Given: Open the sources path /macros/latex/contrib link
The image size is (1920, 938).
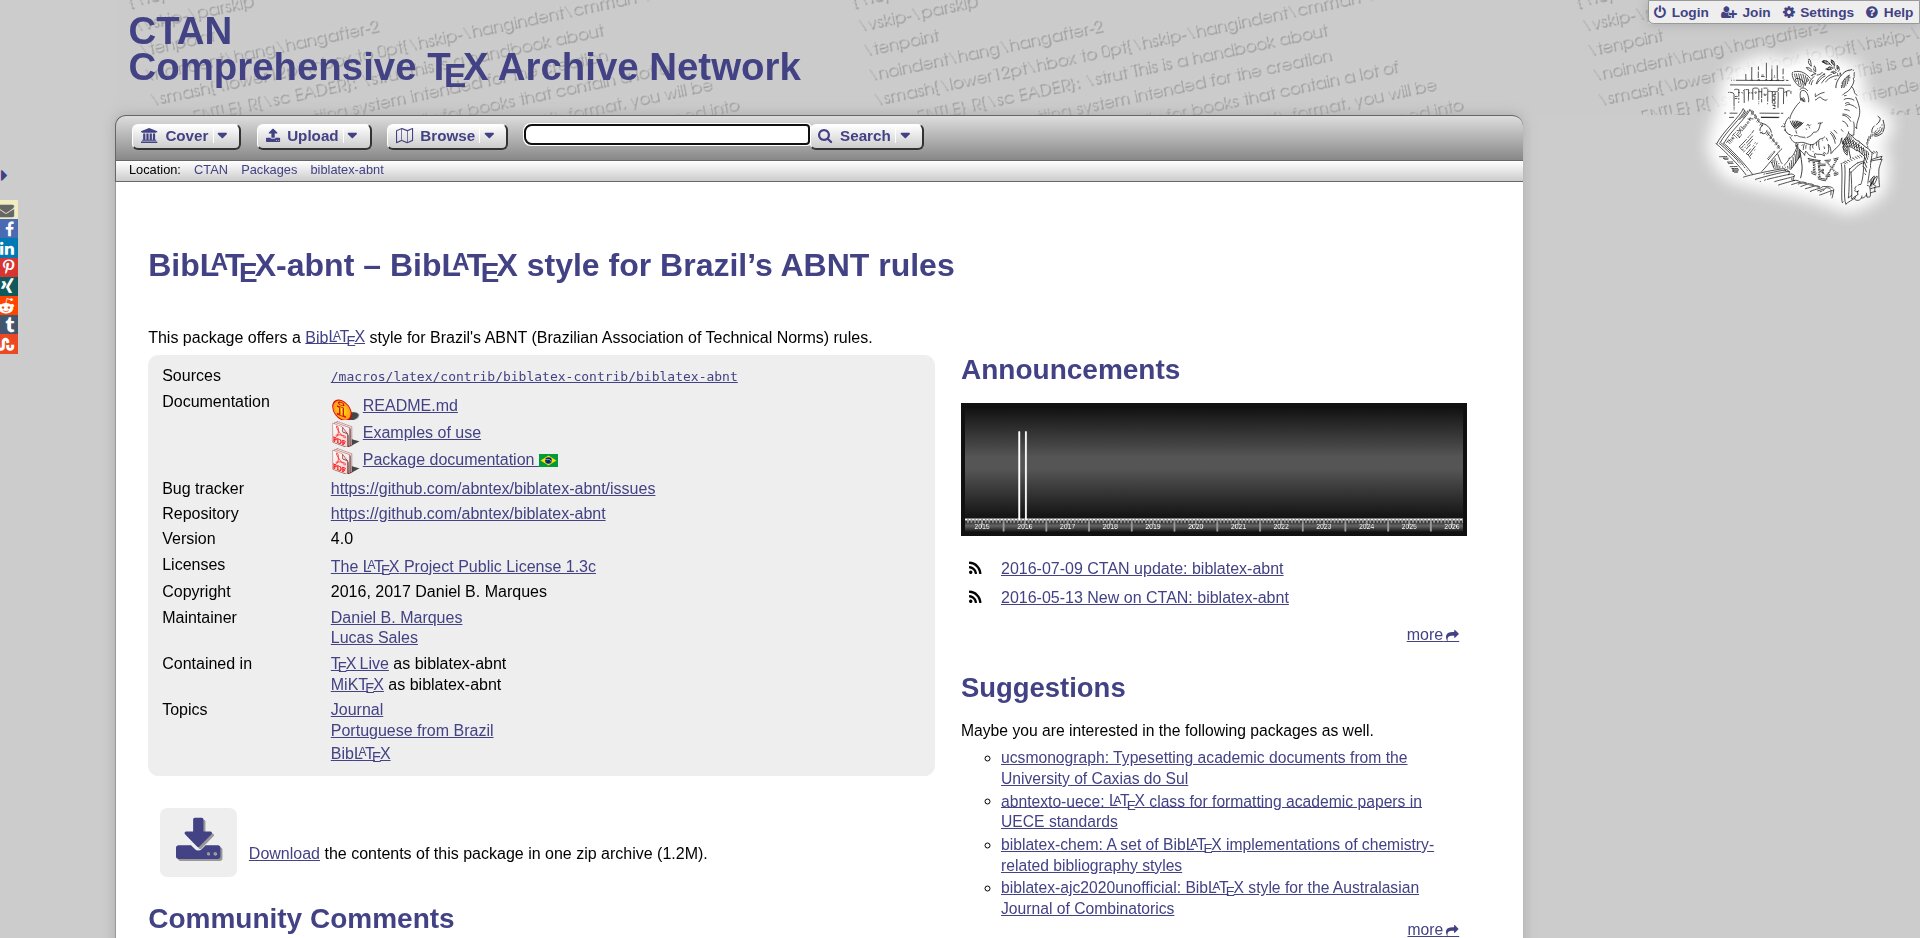Looking at the screenshot, I should (x=534, y=377).
